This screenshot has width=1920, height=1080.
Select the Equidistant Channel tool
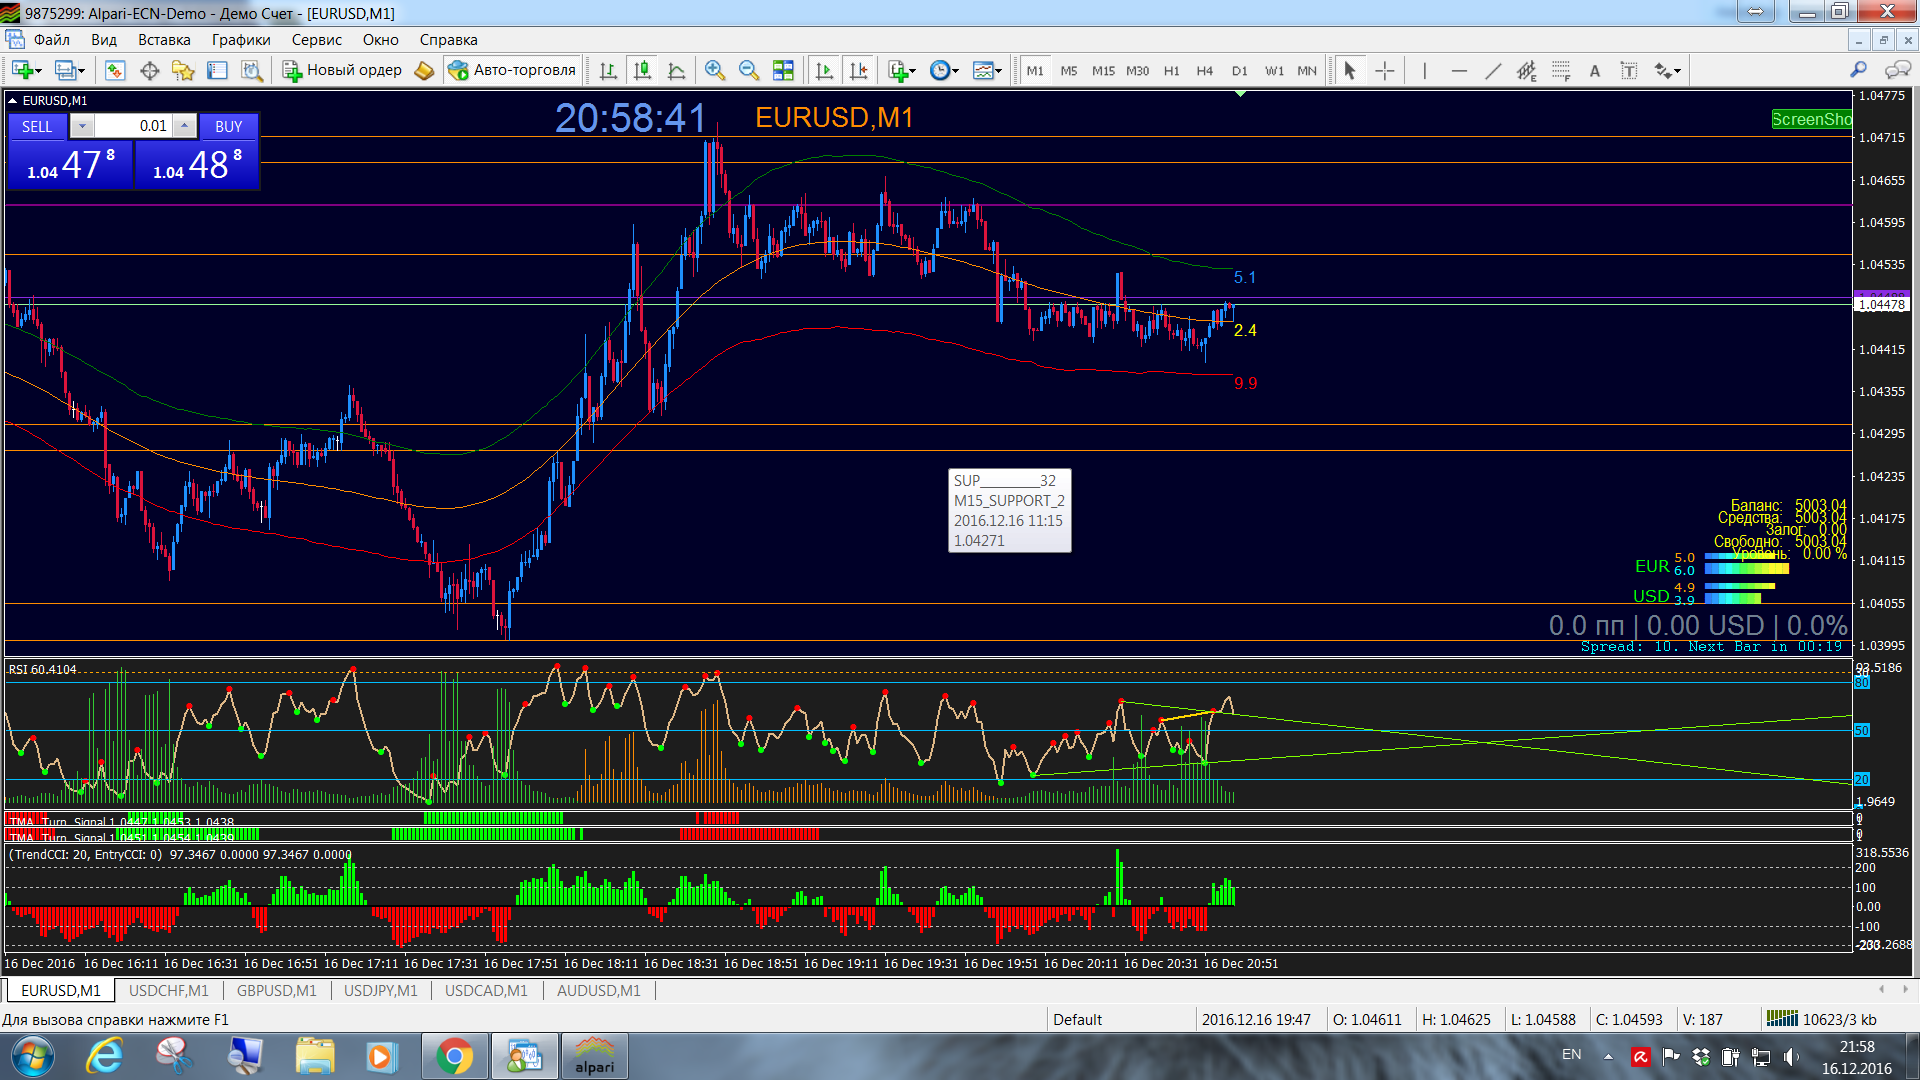coord(1526,70)
